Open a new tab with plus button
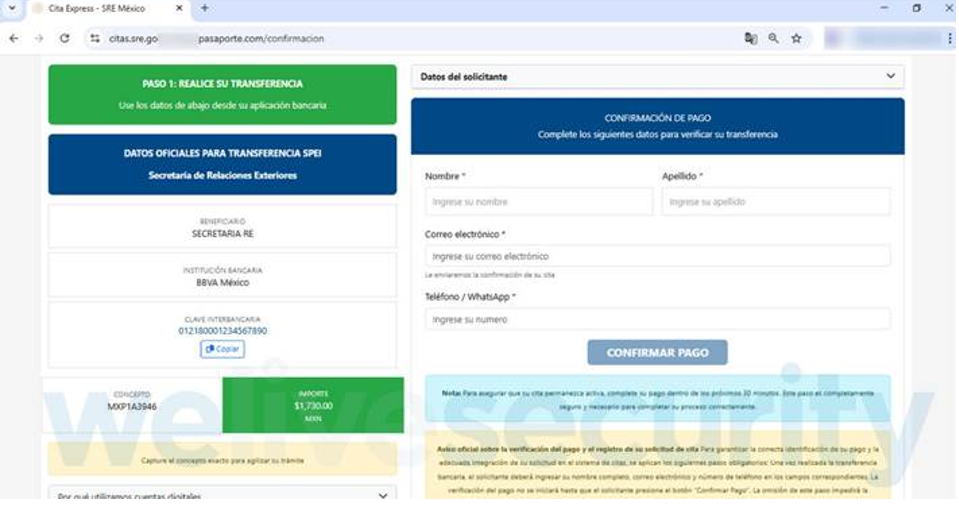This screenshot has height=515, width=959. click(204, 9)
